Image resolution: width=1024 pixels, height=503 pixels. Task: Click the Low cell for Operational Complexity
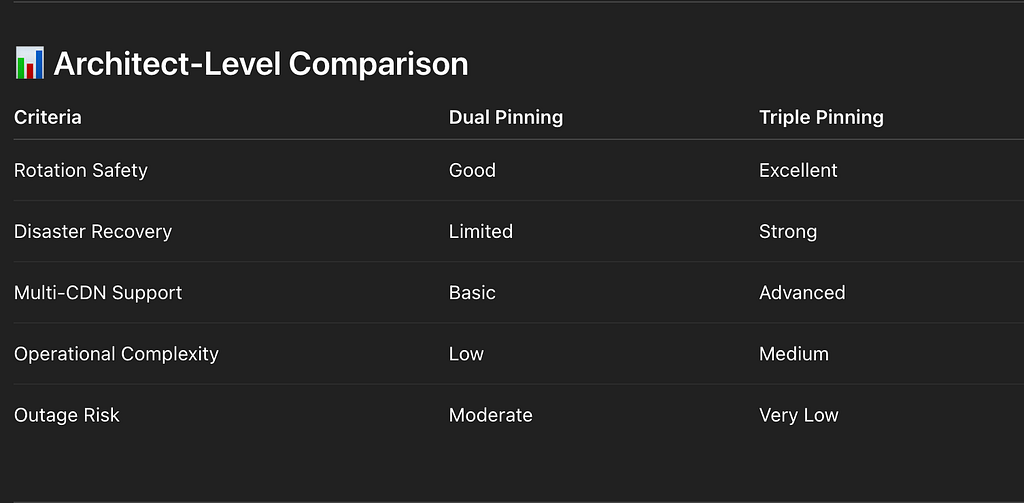pos(466,354)
